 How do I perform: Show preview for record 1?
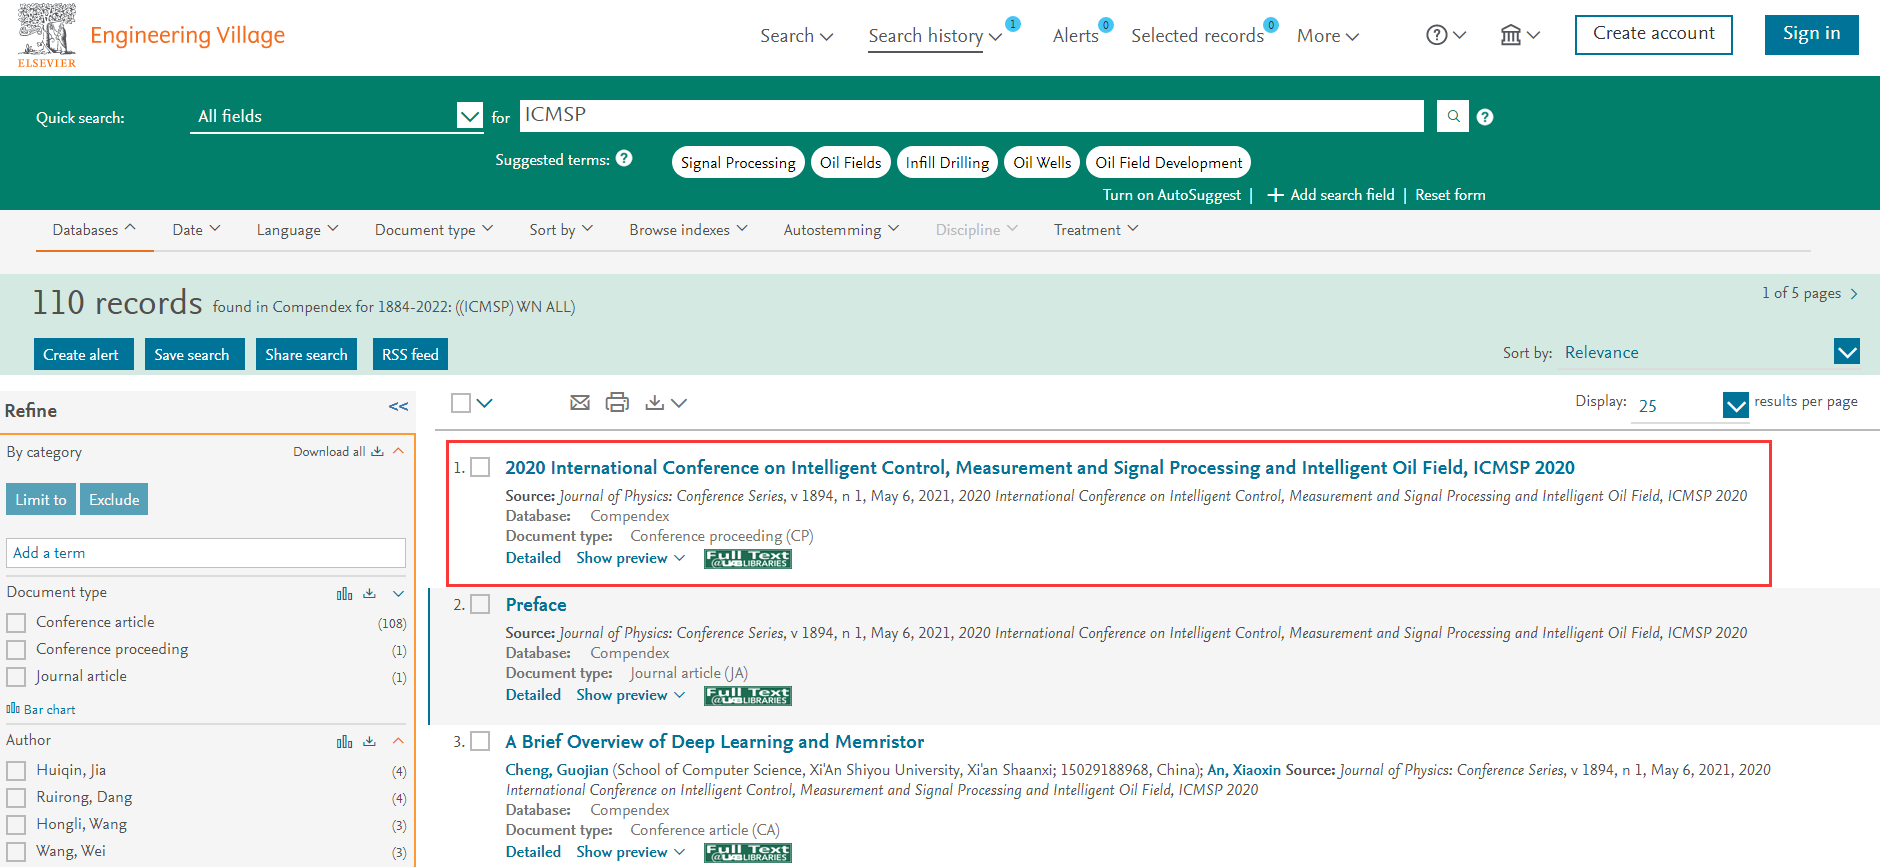pyautogui.click(x=630, y=558)
